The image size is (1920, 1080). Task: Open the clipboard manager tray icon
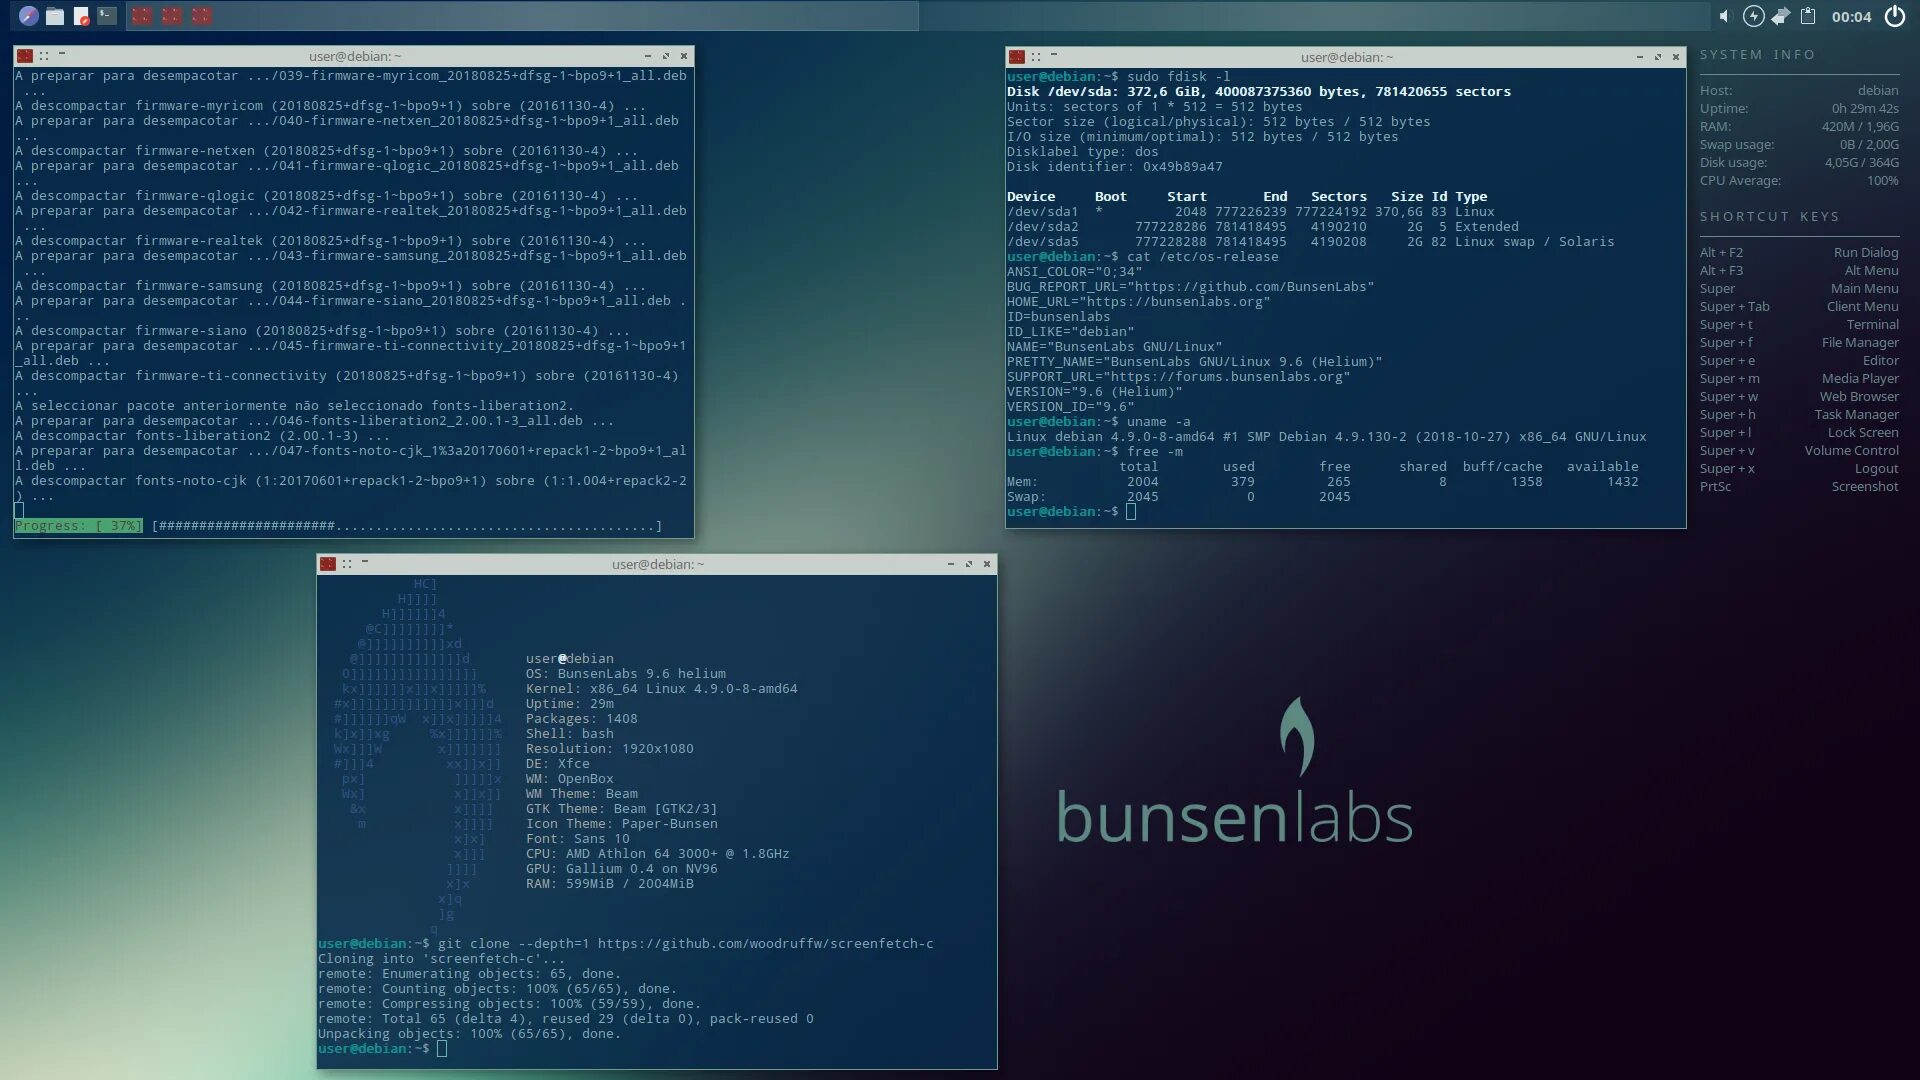point(1808,16)
